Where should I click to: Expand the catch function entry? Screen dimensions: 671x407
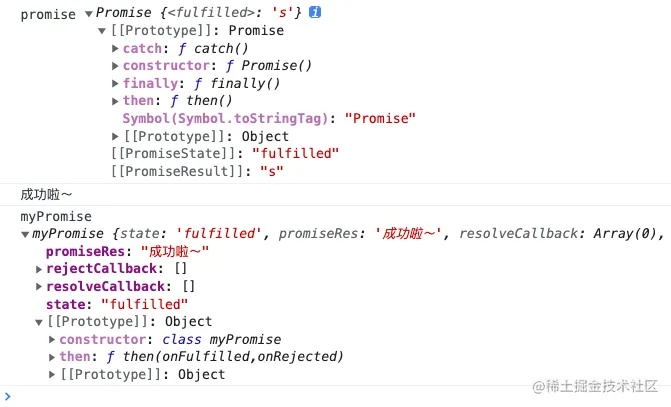coord(115,48)
